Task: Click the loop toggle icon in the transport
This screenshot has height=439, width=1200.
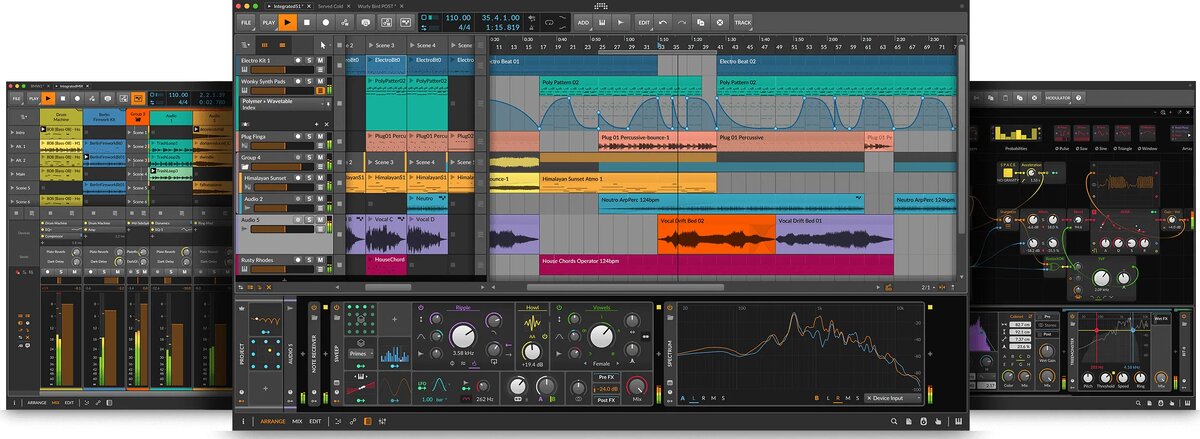Action: click(549, 22)
